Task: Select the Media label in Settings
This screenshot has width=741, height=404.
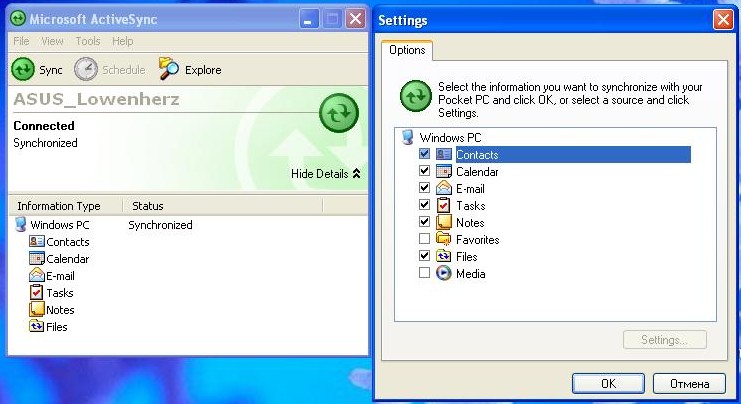Action: click(x=471, y=274)
